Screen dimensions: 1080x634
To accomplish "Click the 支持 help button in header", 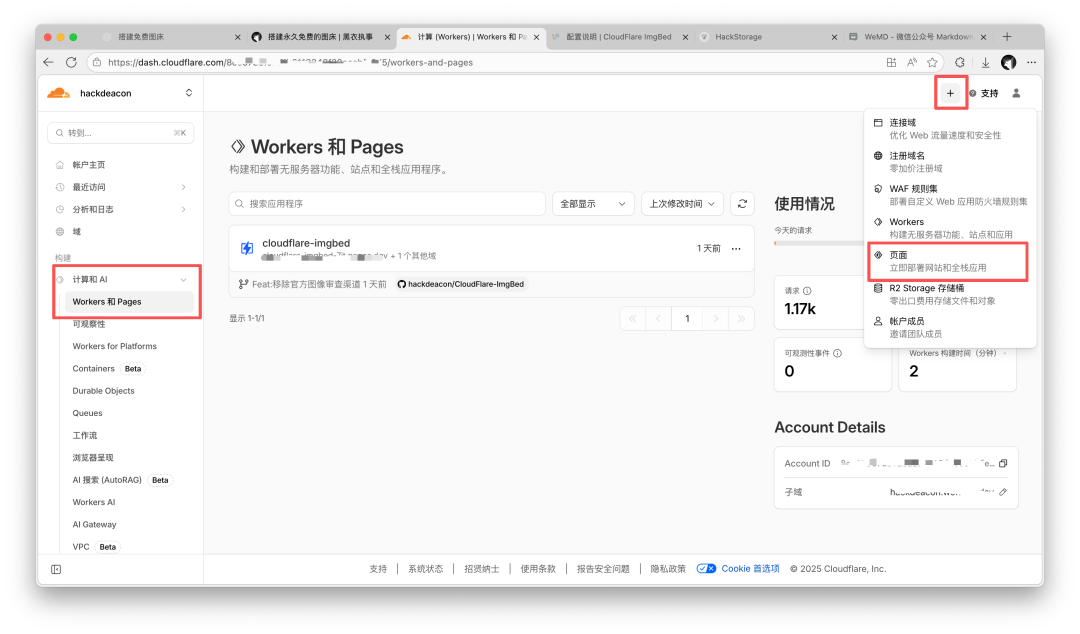I will point(984,93).
